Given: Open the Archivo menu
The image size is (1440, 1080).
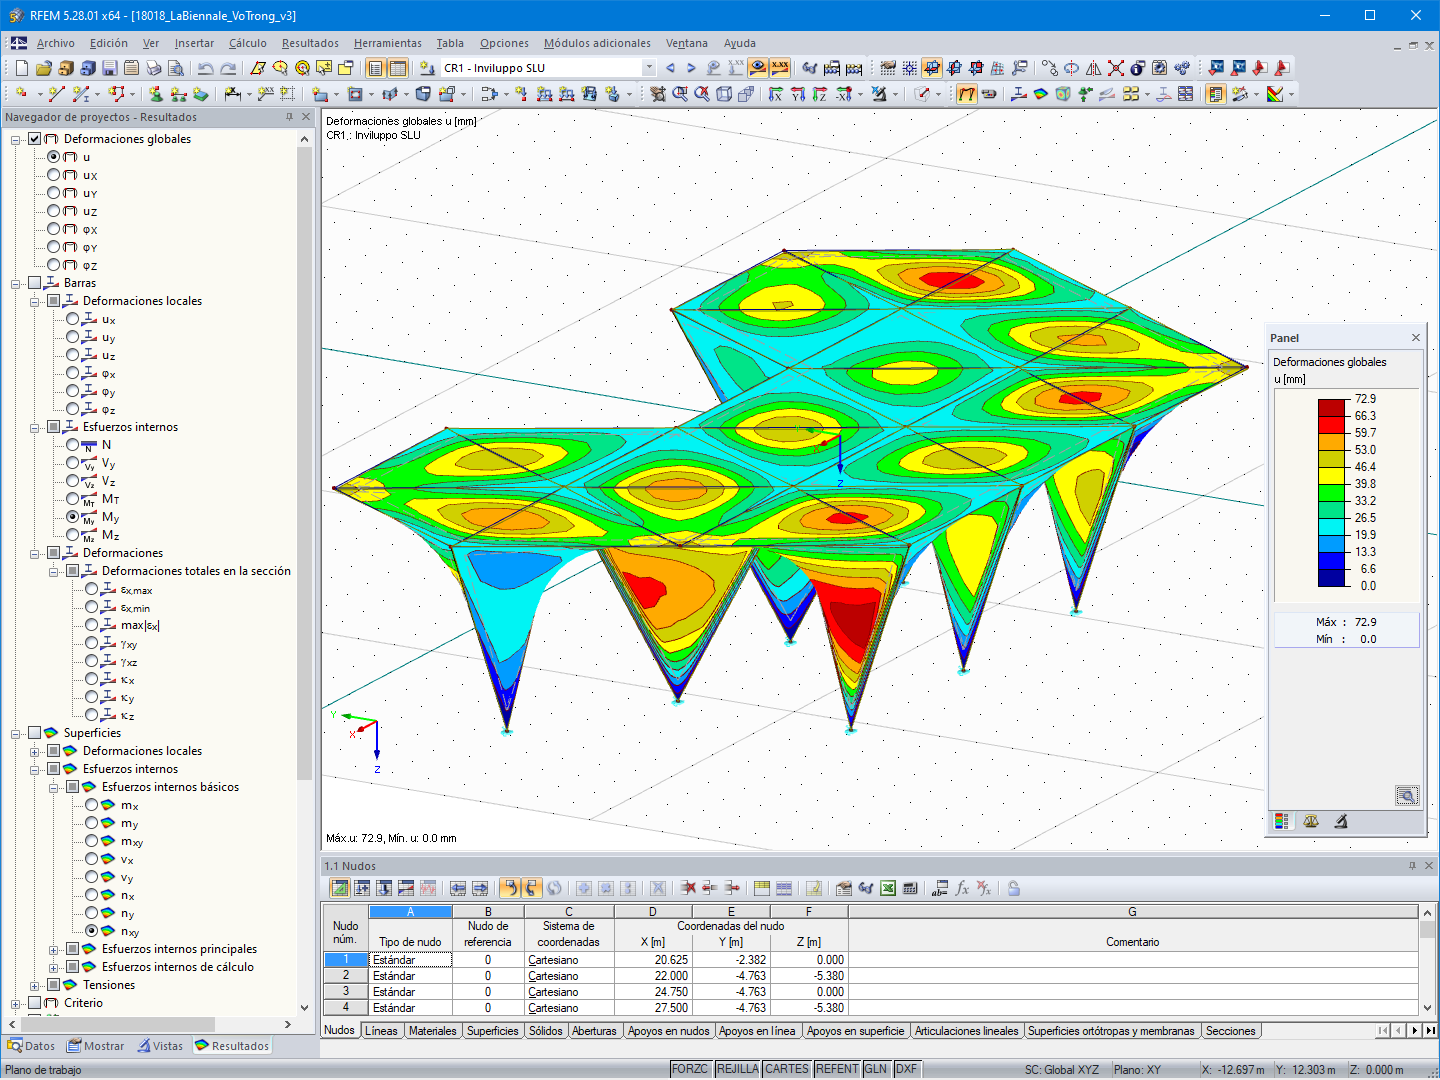Looking at the screenshot, I should [x=56, y=43].
